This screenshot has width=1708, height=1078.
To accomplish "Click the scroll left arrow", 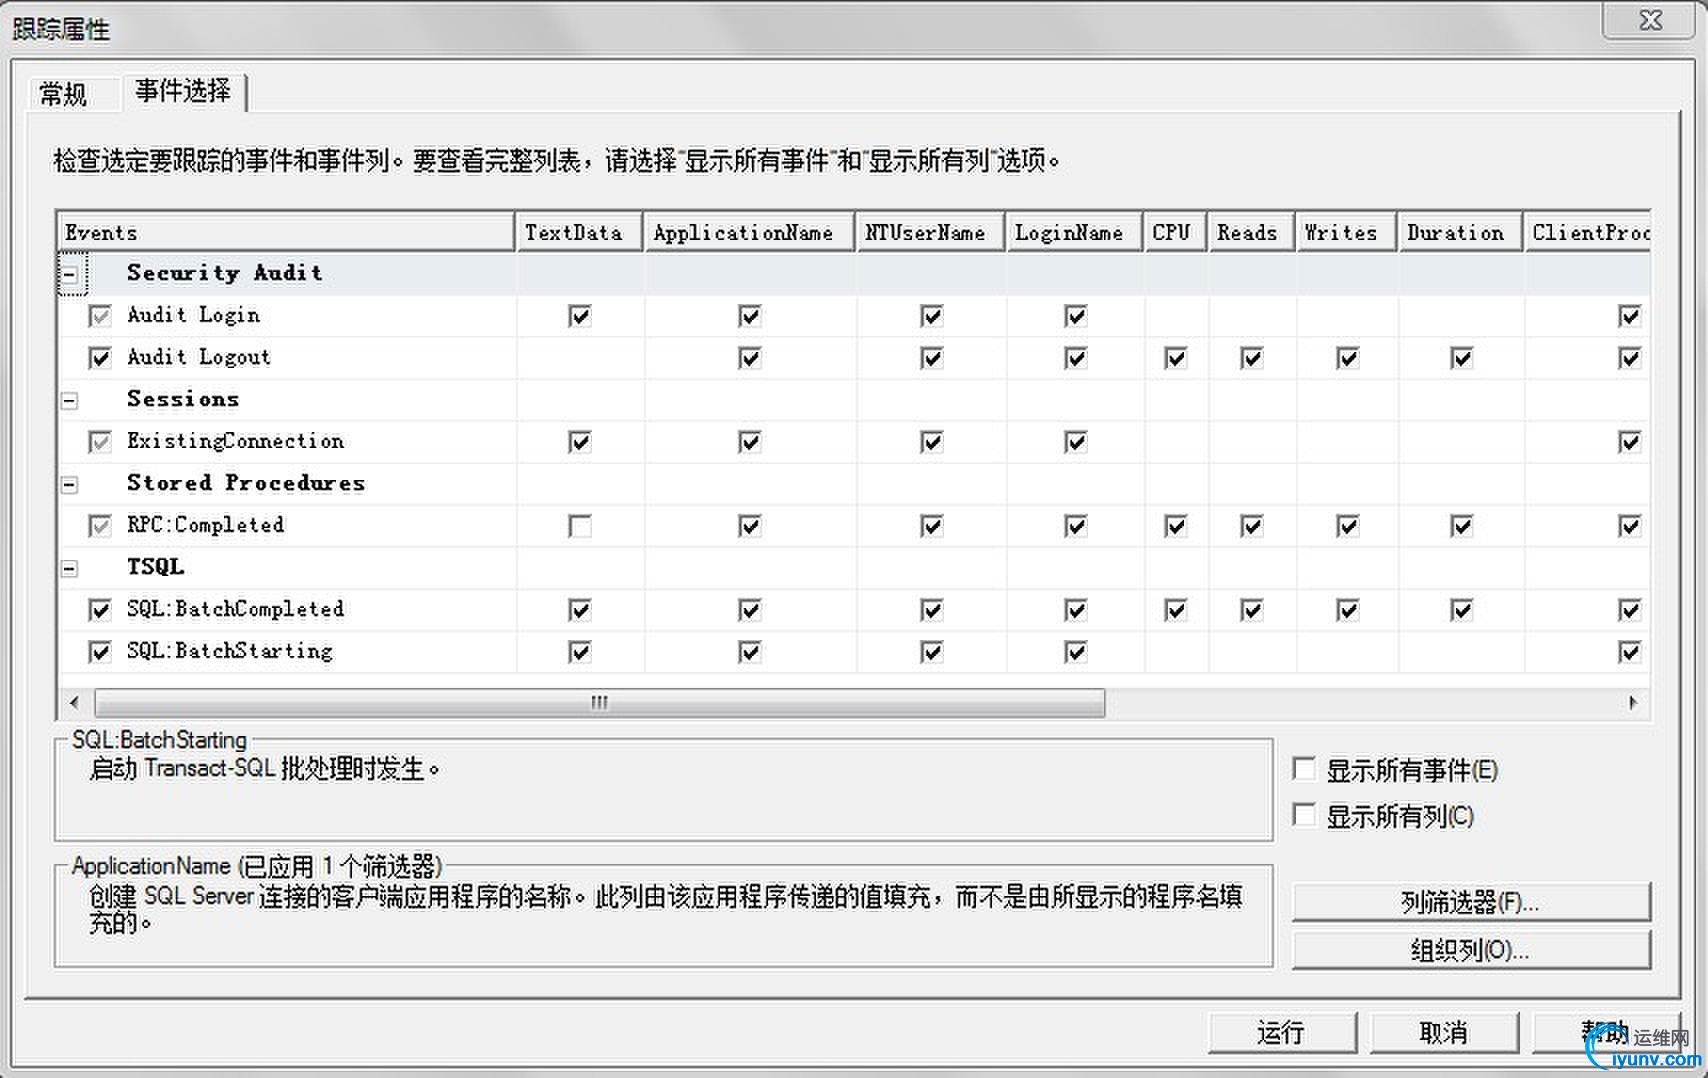I will pos(74,703).
